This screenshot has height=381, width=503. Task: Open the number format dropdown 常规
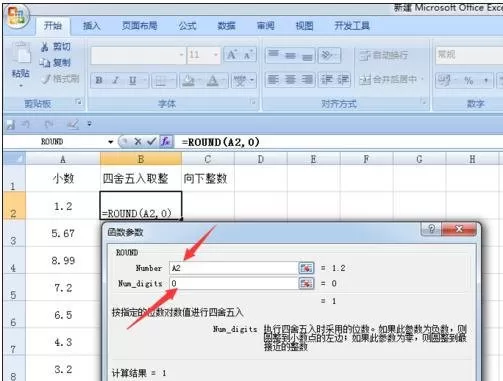click(x=469, y=55)
